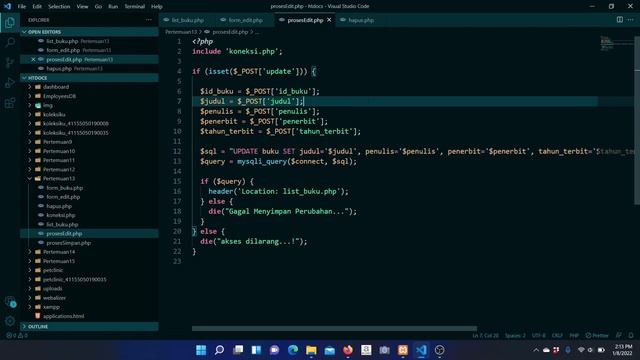The width and height of the screenshot is (640, 360).
Task: Open applications.html in file tree
Action: [63, 316]
